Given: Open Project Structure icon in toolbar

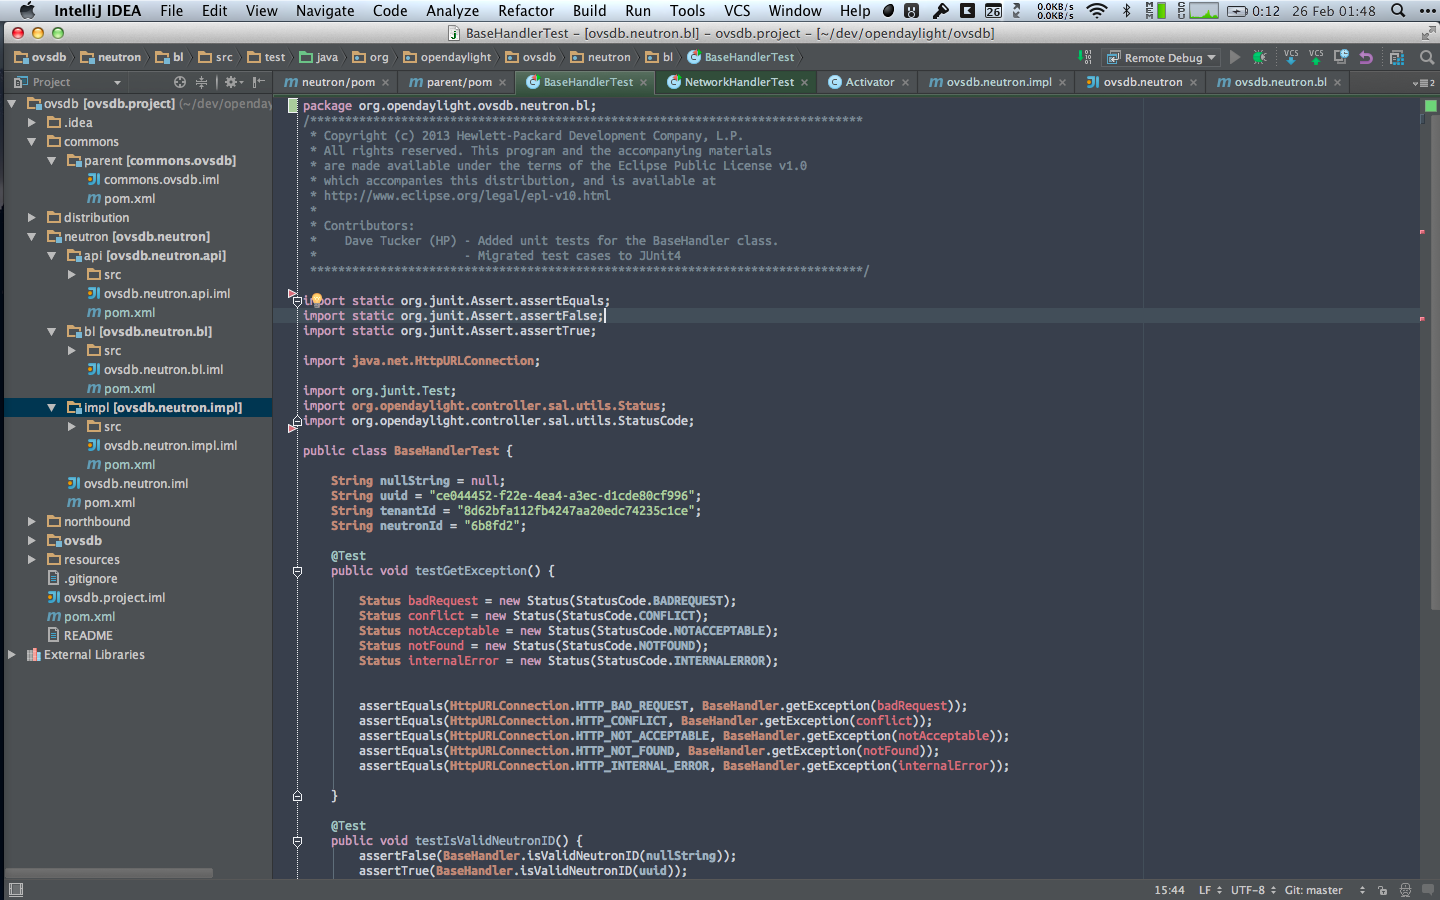Looking at the screenshot, I should coord(1397,57).
